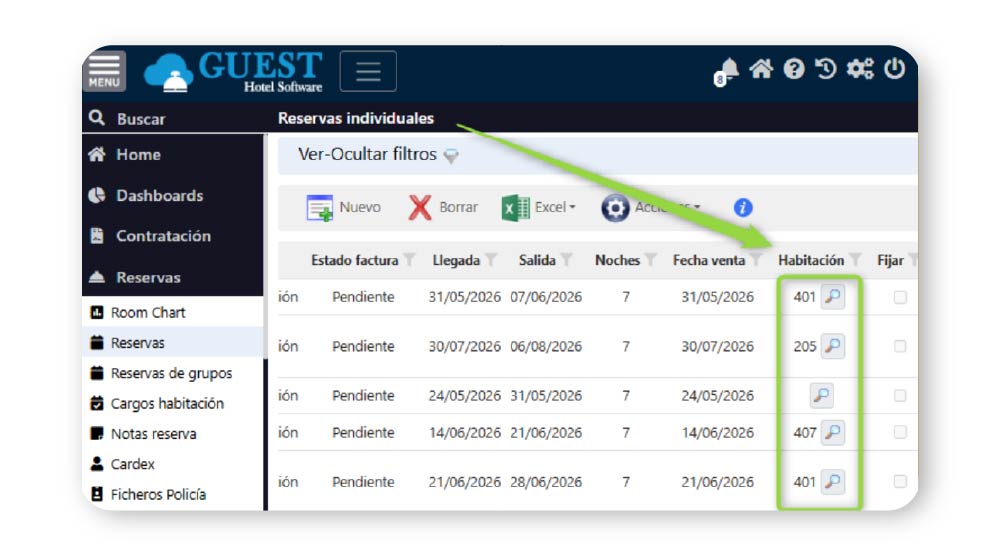Image resolution: width=1000 pixels, height=559 pixels.
Task: Click the history clock icon in header
Action: pos(826,69)
